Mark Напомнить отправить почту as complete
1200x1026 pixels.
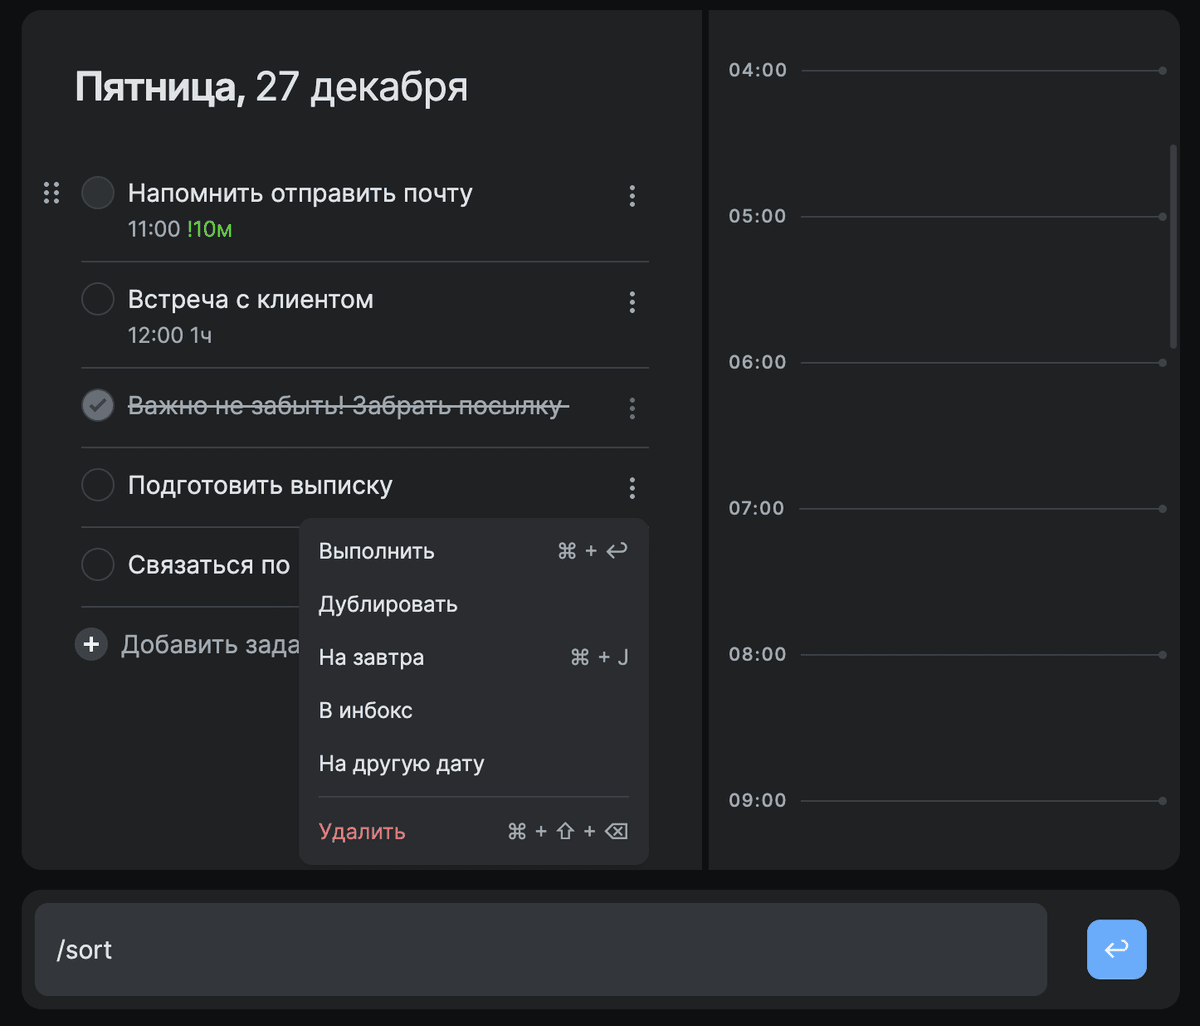pos(97,192)
